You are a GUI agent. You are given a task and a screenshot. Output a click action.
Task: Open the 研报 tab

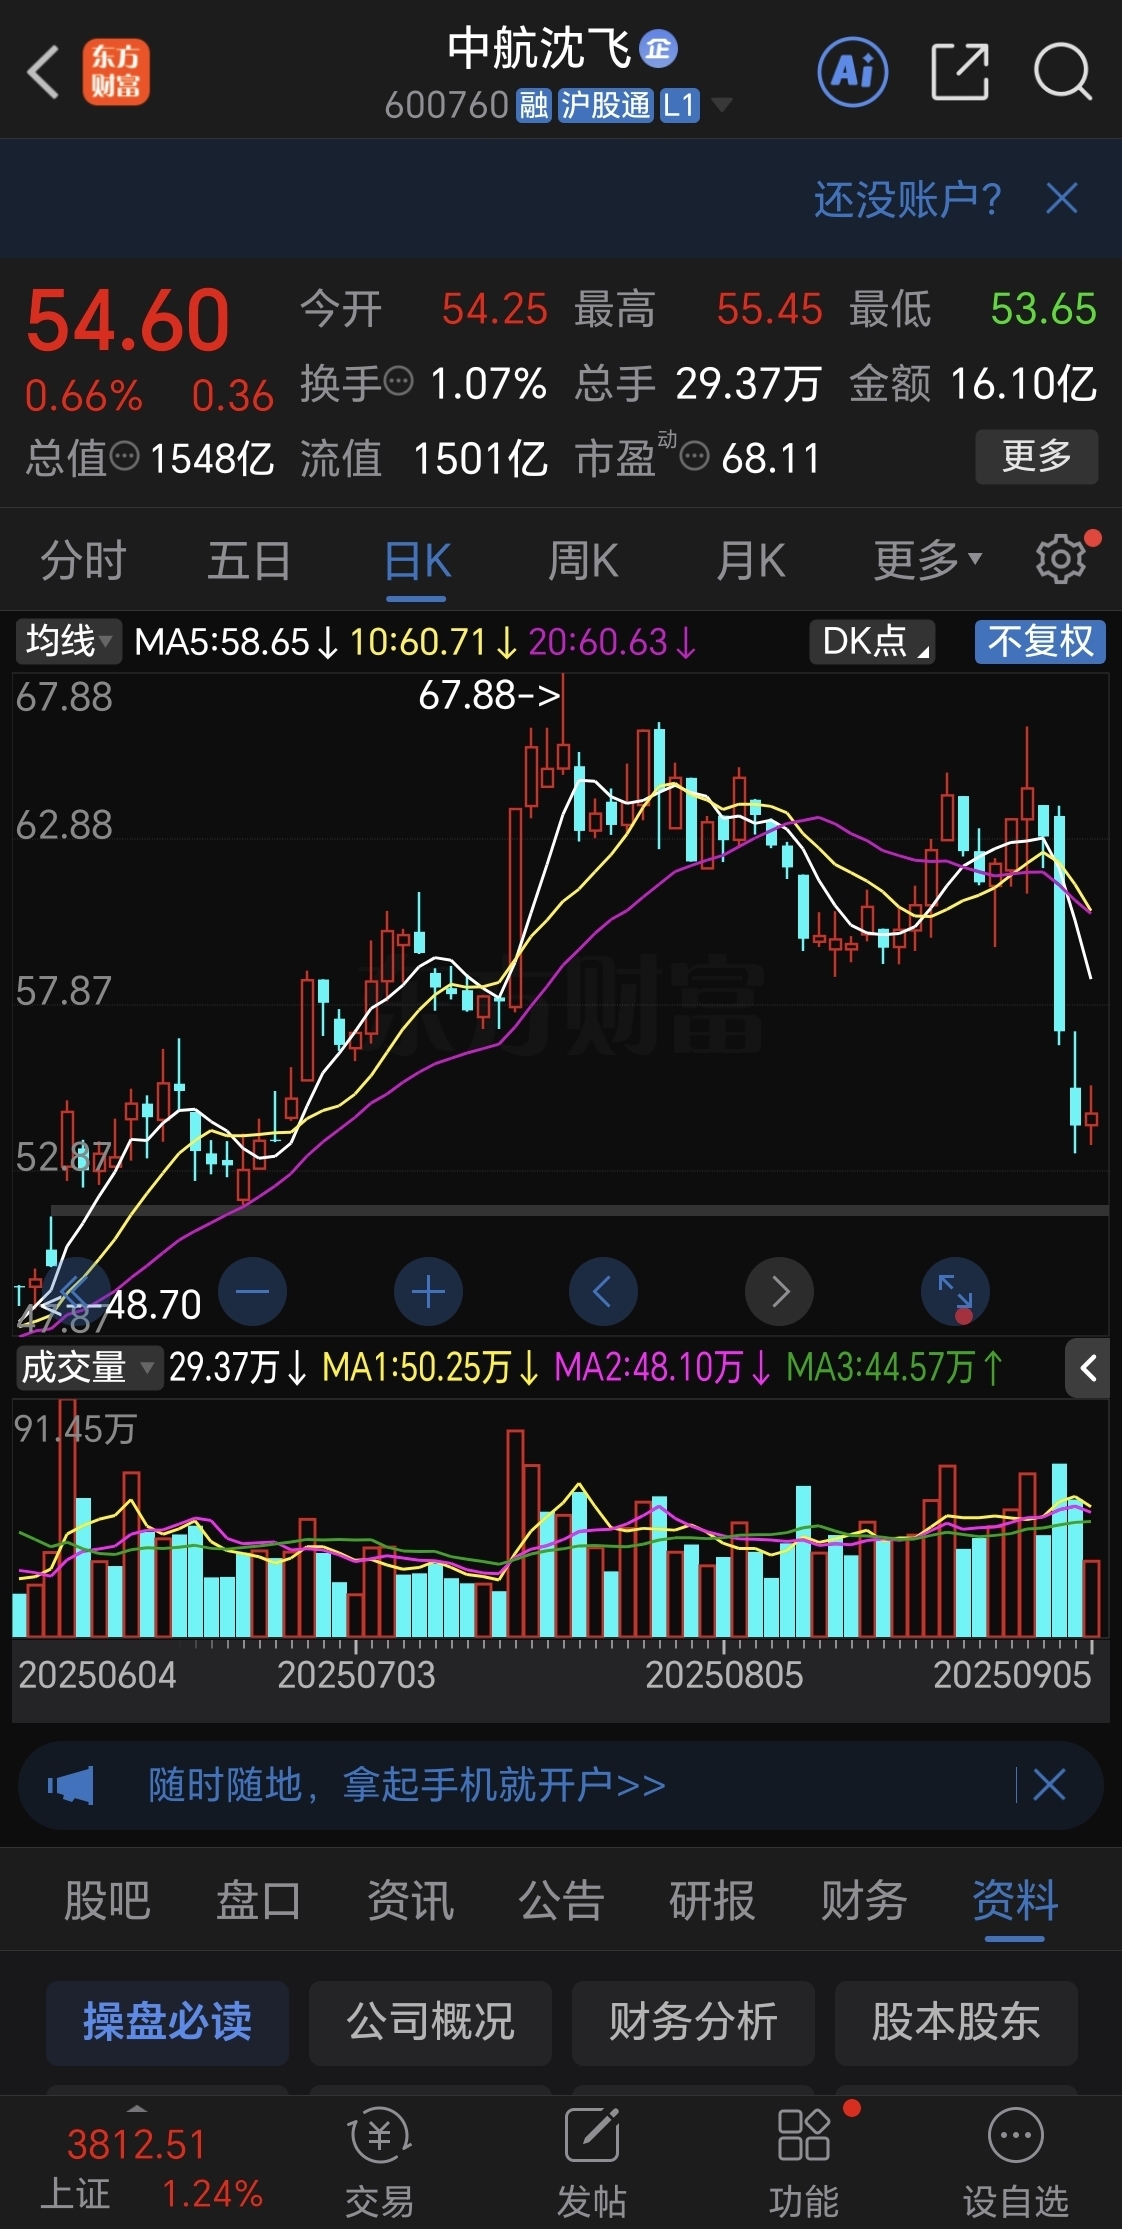[x=712, y=1900]
